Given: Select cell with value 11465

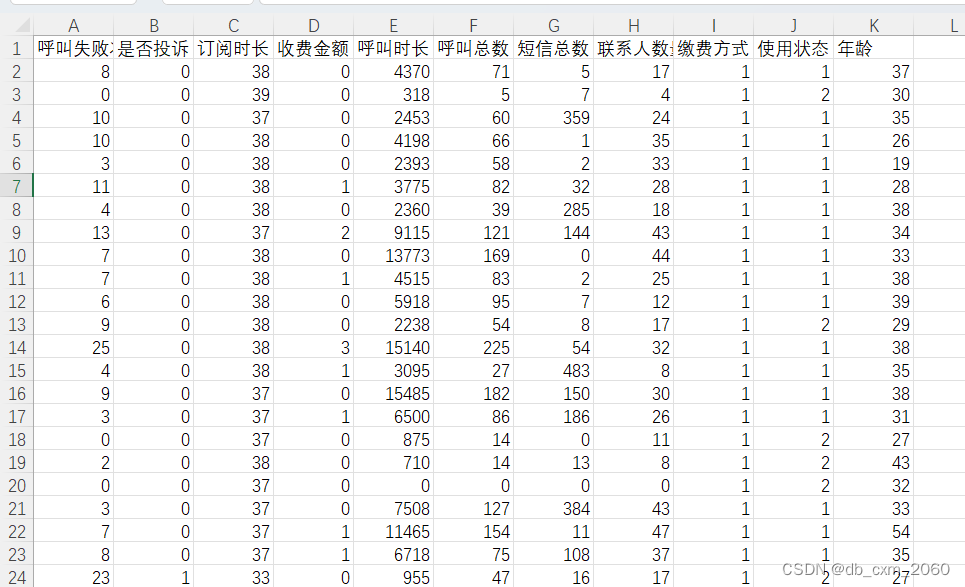Looking at the screenshot, I should pos(393,532).
